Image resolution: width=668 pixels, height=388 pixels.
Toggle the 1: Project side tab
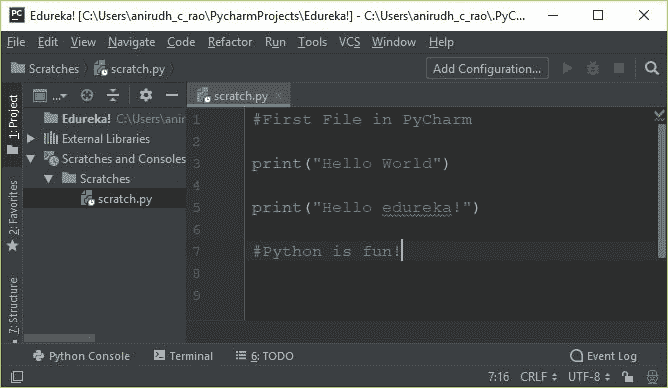13,124
